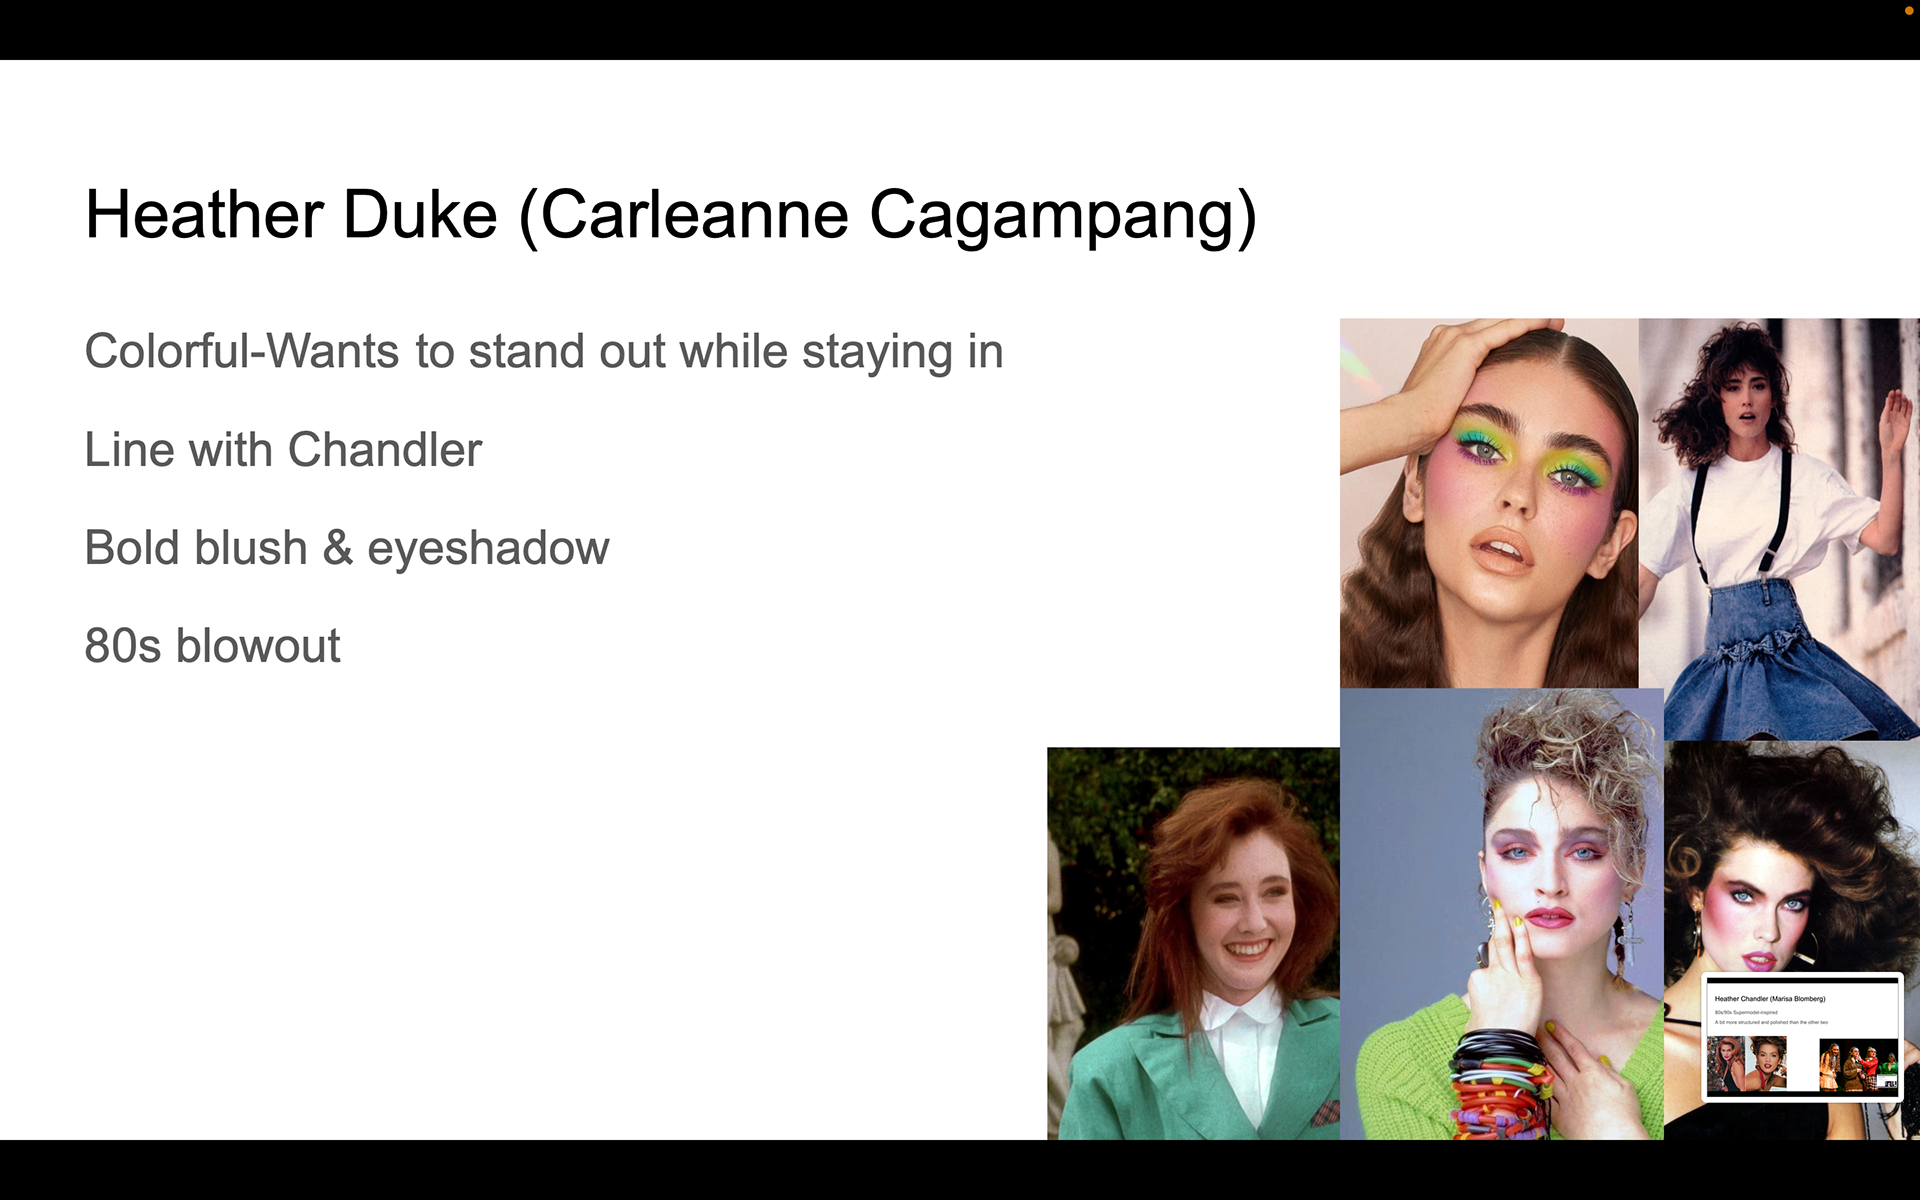
Task: Select the image of woman in suspenders and denim skirt
Action: tap(1779, 529)
